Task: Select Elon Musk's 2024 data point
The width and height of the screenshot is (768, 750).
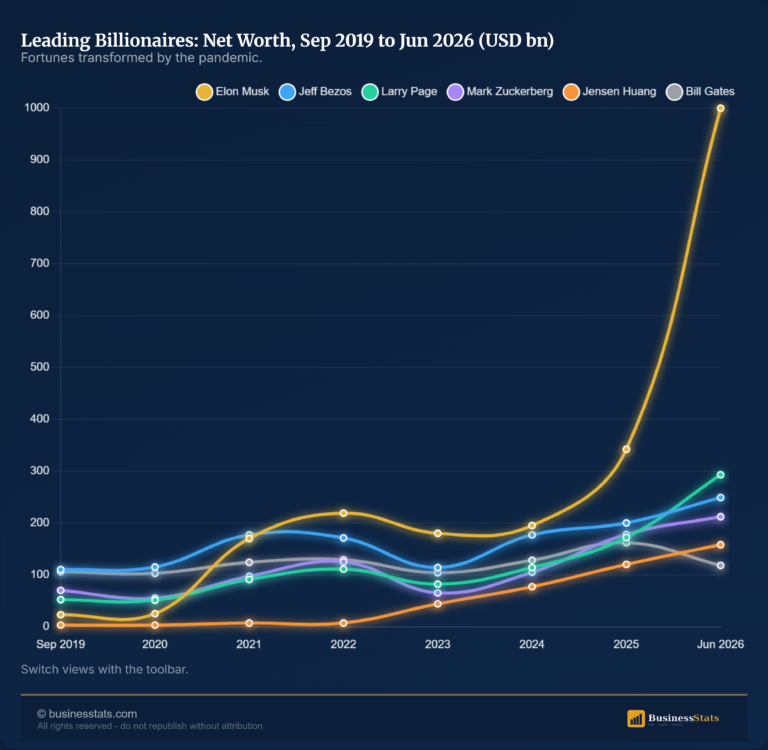Action: (x=532, y=526)
